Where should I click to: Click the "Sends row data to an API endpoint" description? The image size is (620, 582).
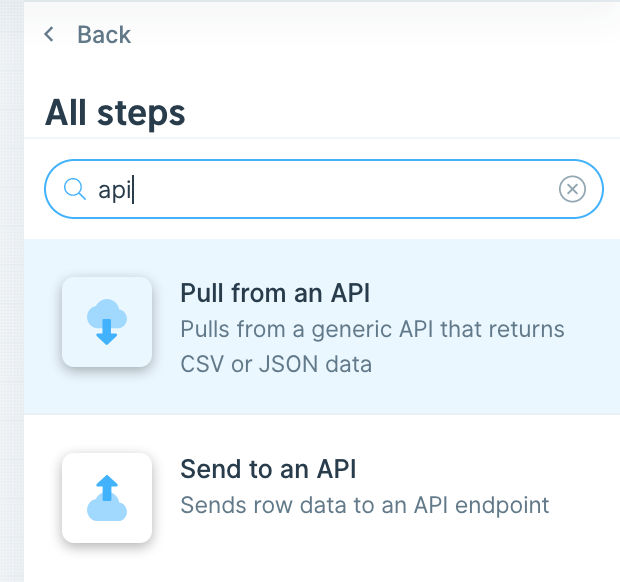(x=365, y=504)
